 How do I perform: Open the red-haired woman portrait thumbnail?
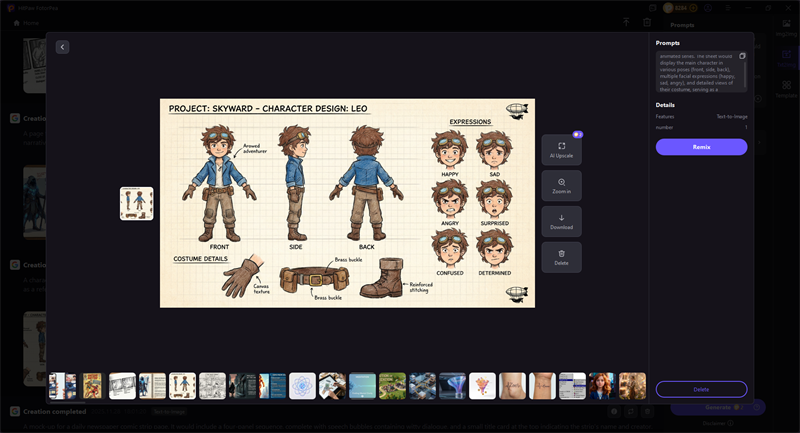[x=602, y=386]
